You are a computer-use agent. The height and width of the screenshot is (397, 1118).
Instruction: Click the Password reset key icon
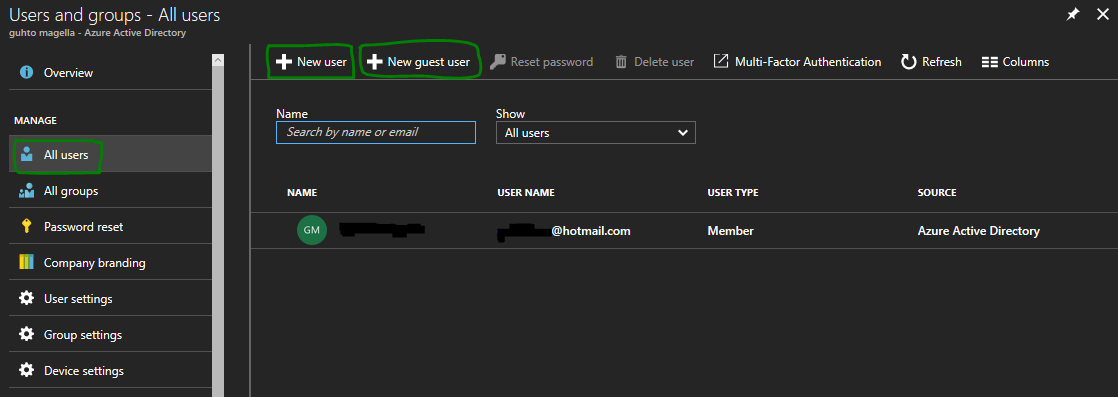[x=26, y=227]
